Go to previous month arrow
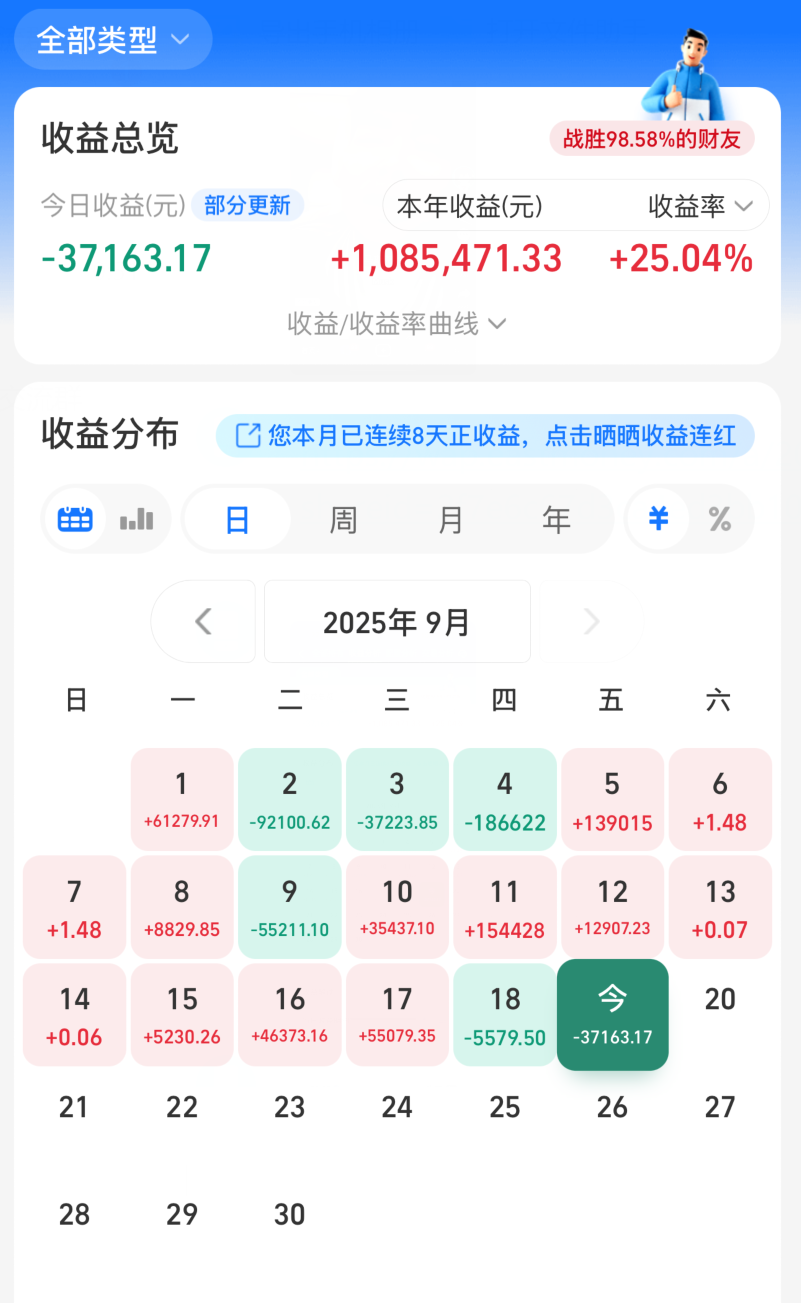The image size is (801, 1303). pyautogui.click(x=203, y=622)
